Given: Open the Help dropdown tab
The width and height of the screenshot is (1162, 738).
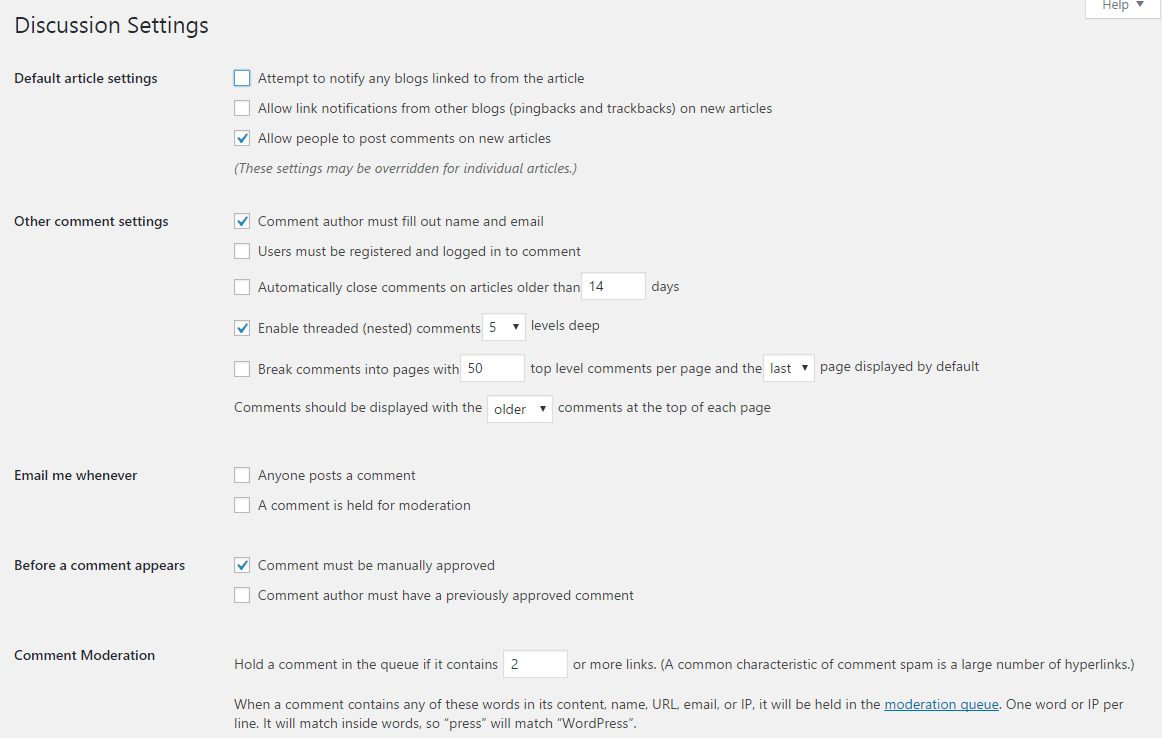Looking at the screenshot, I should coord(1122,6).
